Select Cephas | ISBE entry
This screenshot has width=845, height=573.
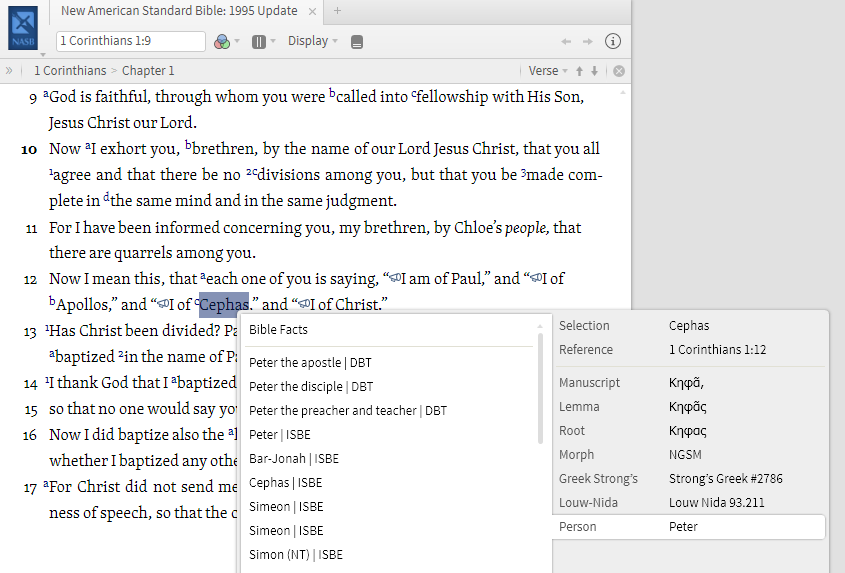tap(286, 482)
